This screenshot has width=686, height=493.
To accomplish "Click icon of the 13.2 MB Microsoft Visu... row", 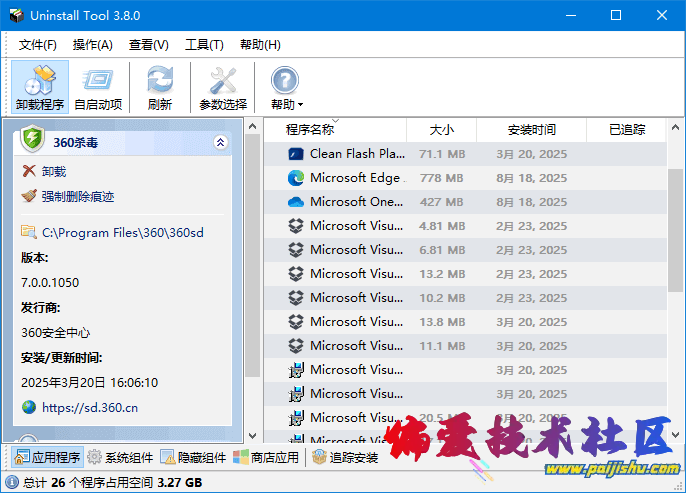I will pos(296,274).
